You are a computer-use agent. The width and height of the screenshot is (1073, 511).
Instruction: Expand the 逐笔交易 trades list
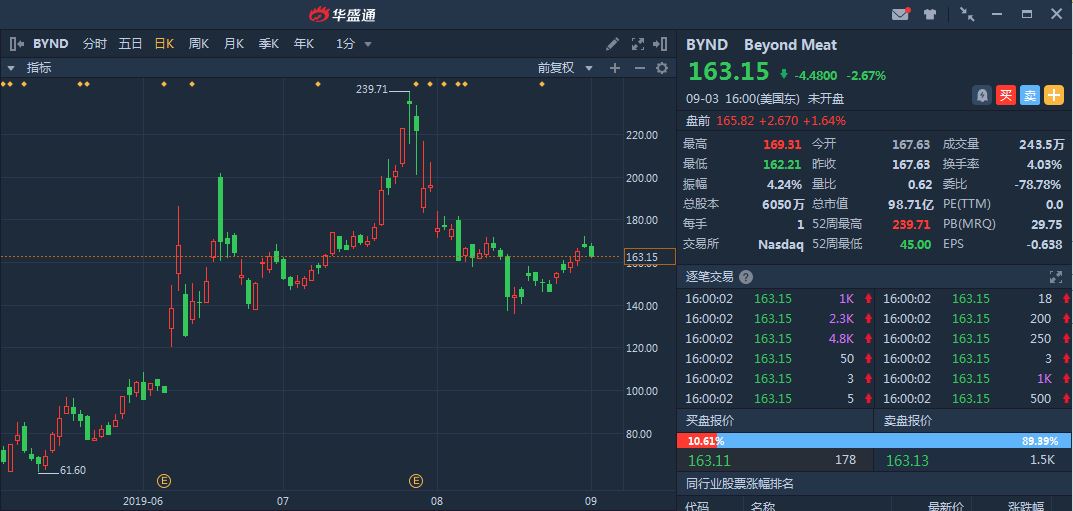click(1055, 277)
